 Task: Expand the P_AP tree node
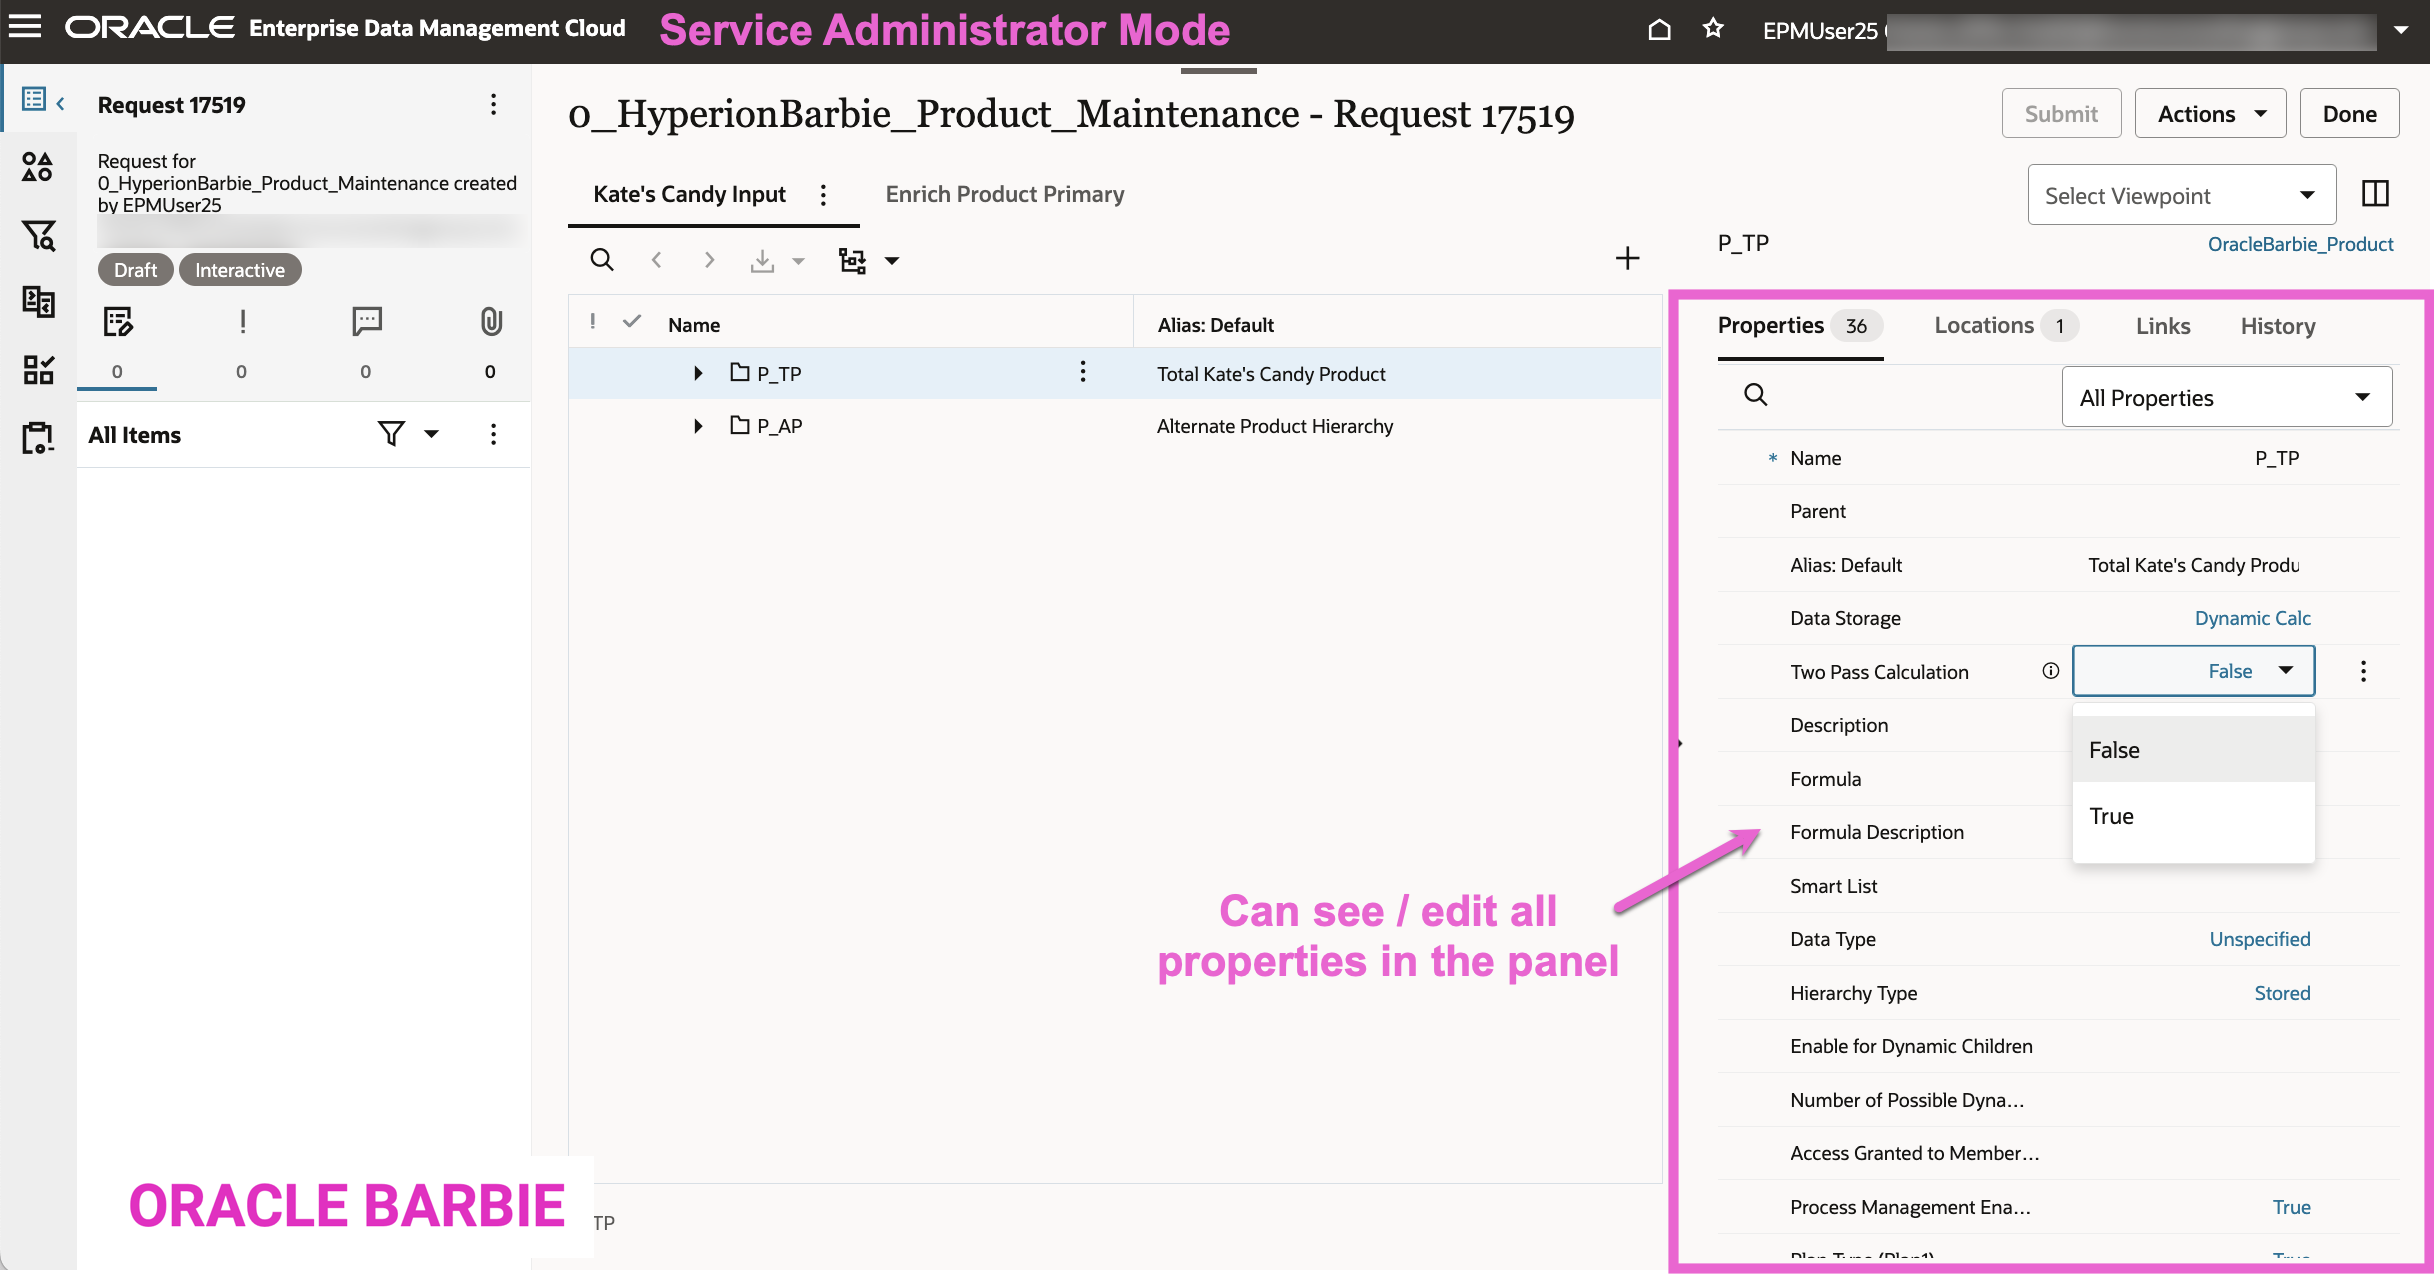(698, 426)
